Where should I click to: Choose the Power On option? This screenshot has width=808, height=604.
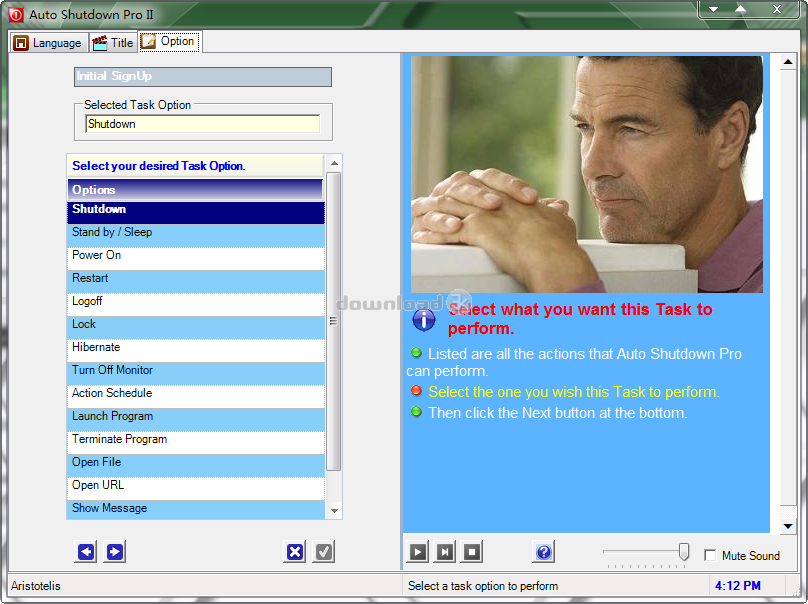[x=196, y=258]
